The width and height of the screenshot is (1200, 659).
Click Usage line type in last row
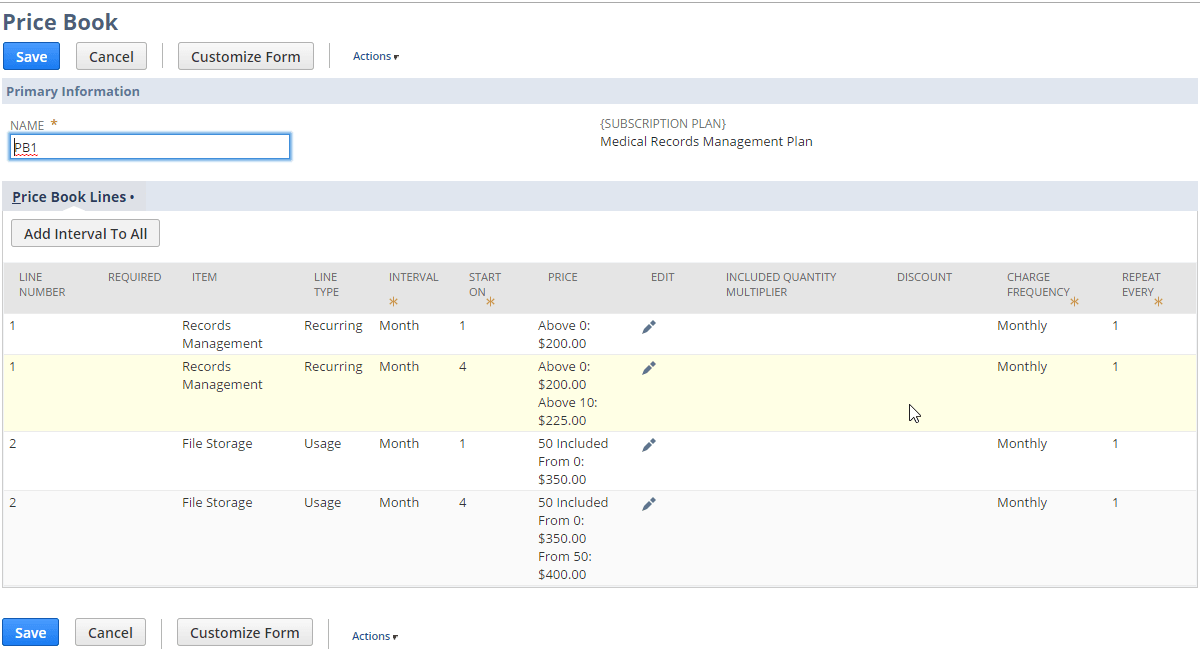click(x=322, y=502)
